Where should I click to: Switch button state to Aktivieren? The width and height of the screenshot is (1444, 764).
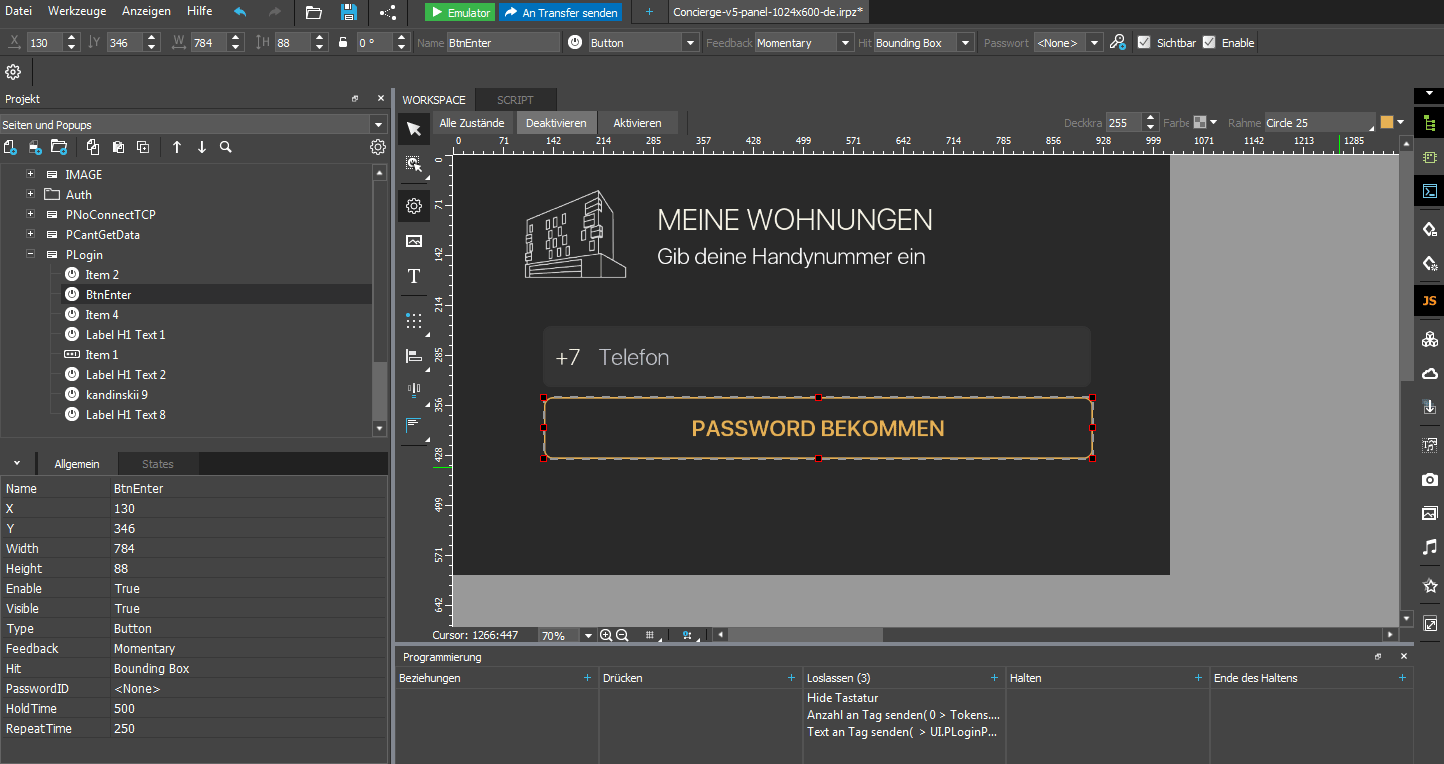[637, 123]
